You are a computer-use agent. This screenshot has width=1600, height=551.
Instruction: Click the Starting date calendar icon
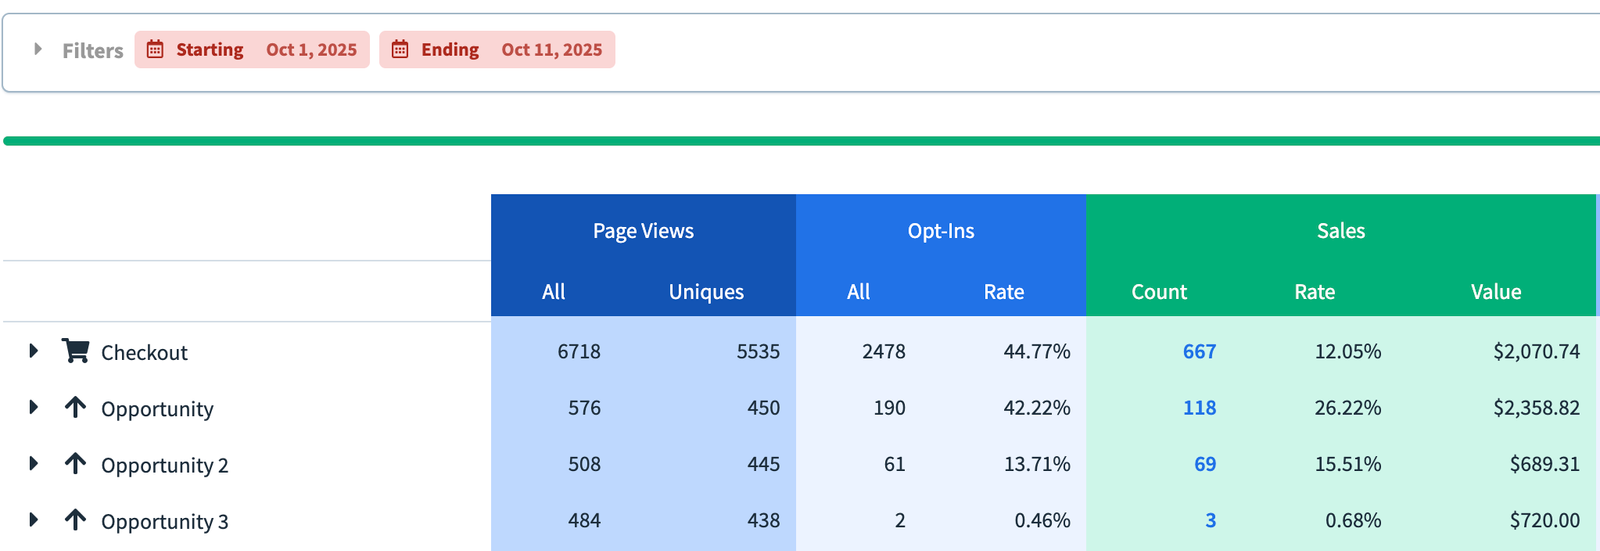coord(155,49)
